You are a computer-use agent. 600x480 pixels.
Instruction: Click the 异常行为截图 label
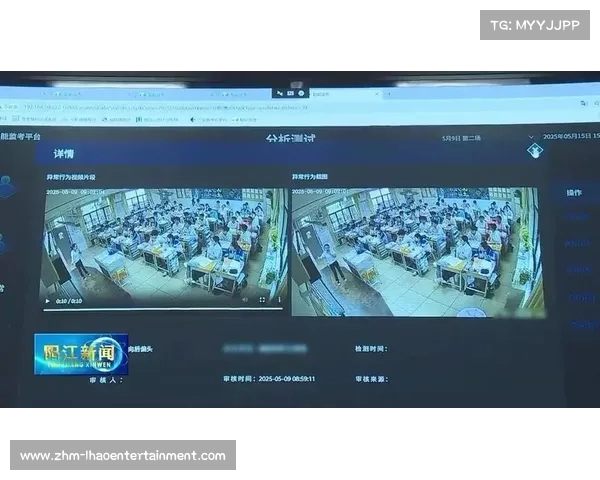click(x=310, y=176)
